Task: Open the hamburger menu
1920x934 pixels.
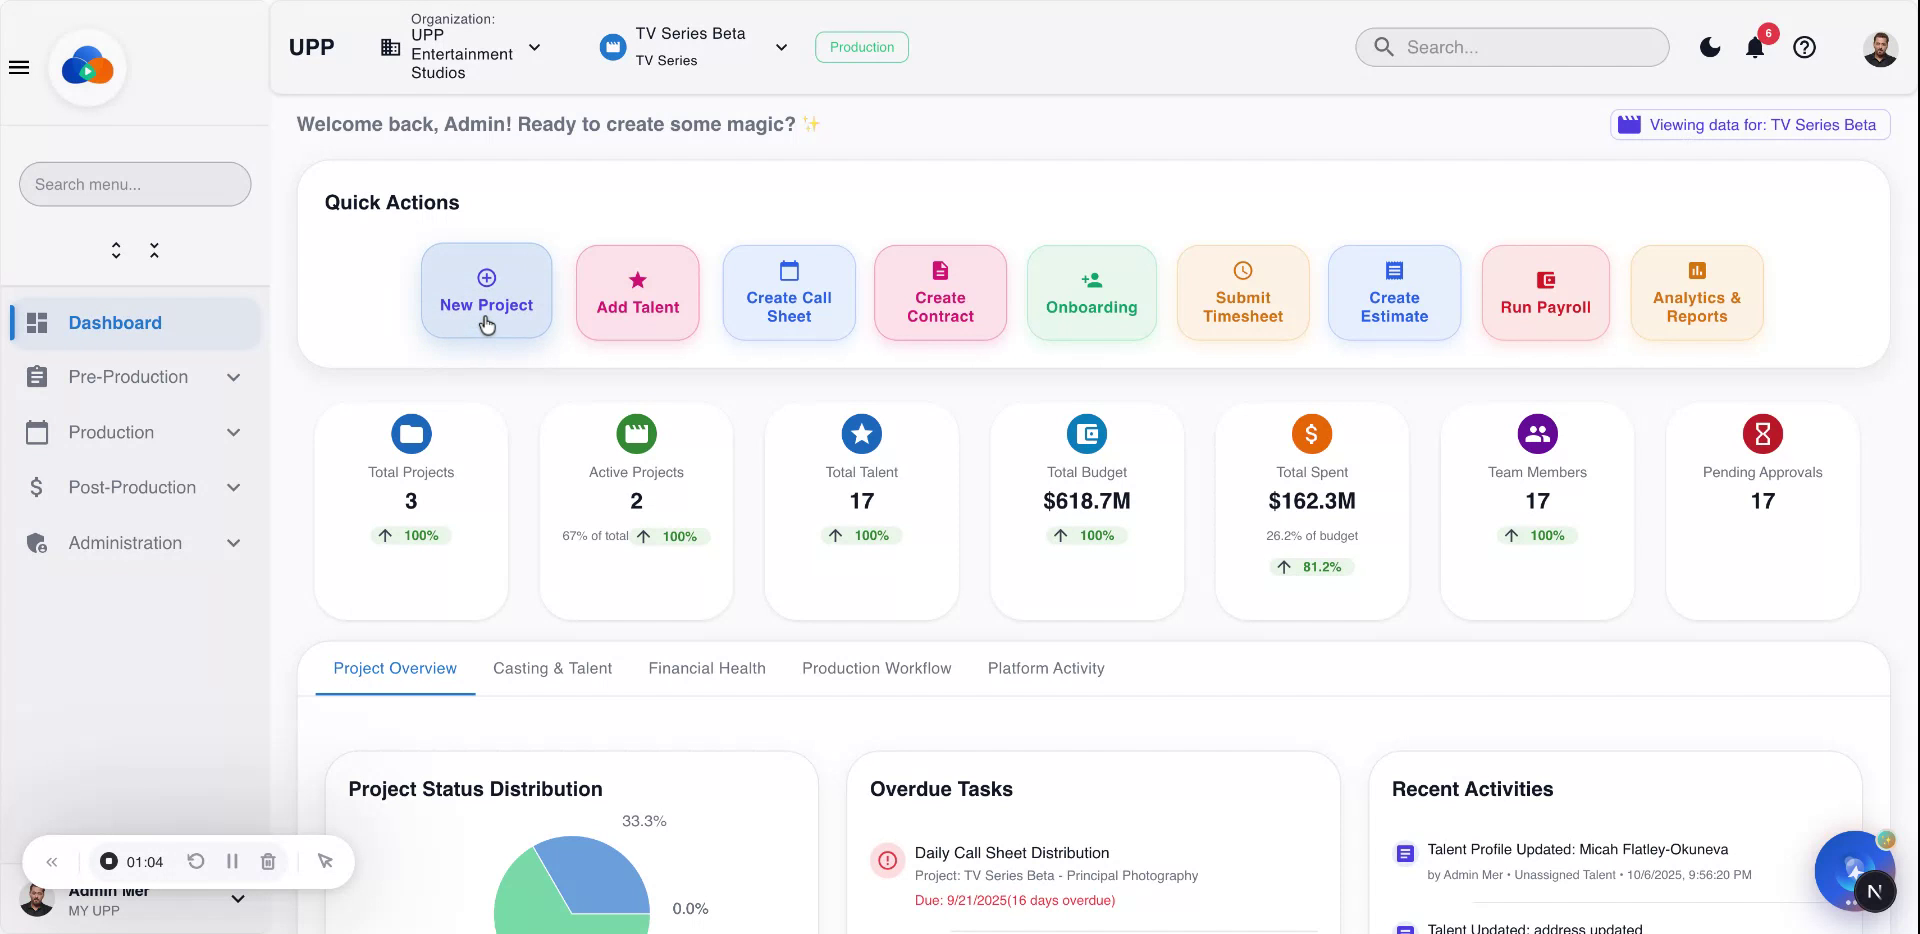Action: [x=19, y=67]
